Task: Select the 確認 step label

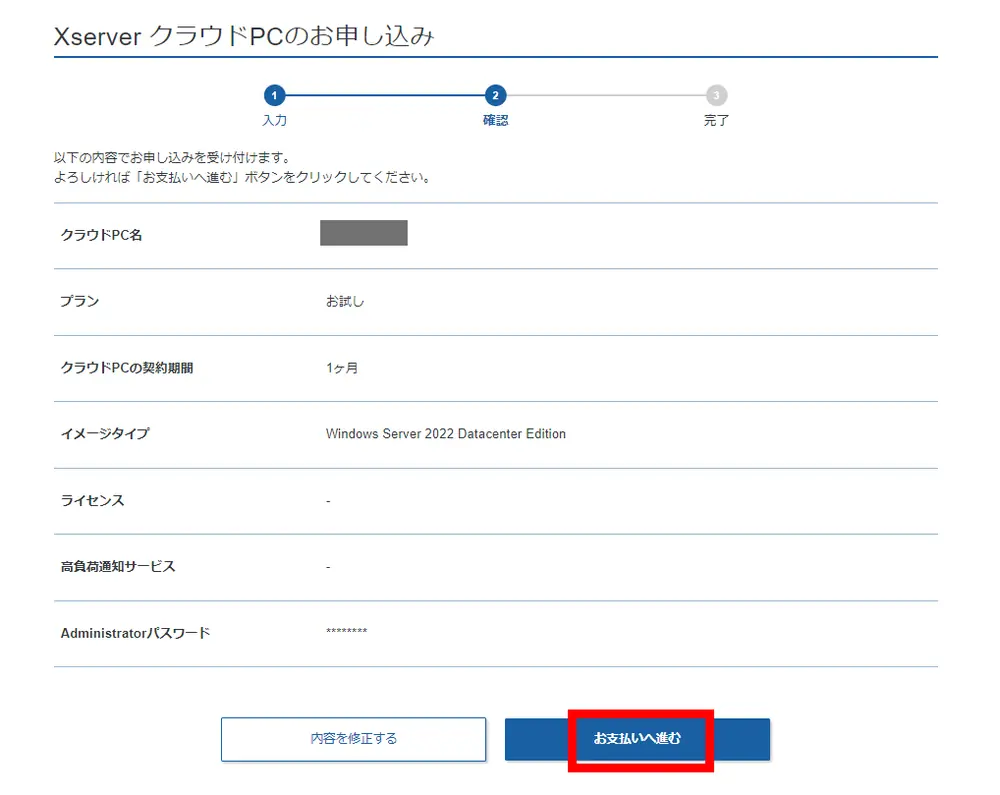Action: [x=494, y=120]
